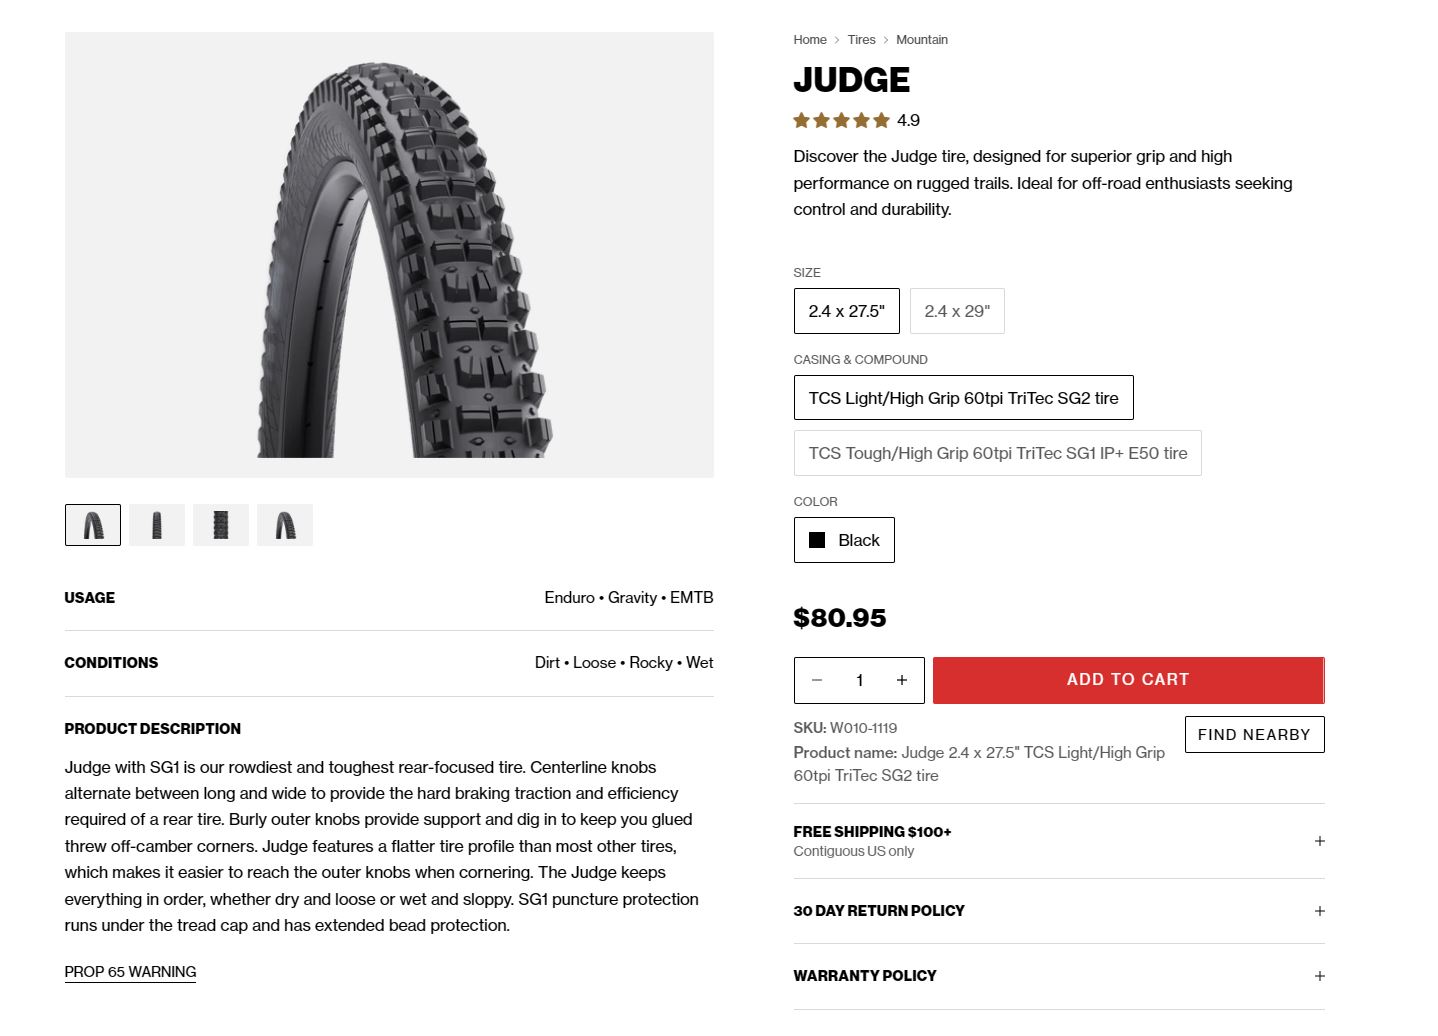Image resolution: width=1438 pixels, height=1036 pixels.
Task: Expand the Warranty Policy section
Action: click(x=1059, y=976)
